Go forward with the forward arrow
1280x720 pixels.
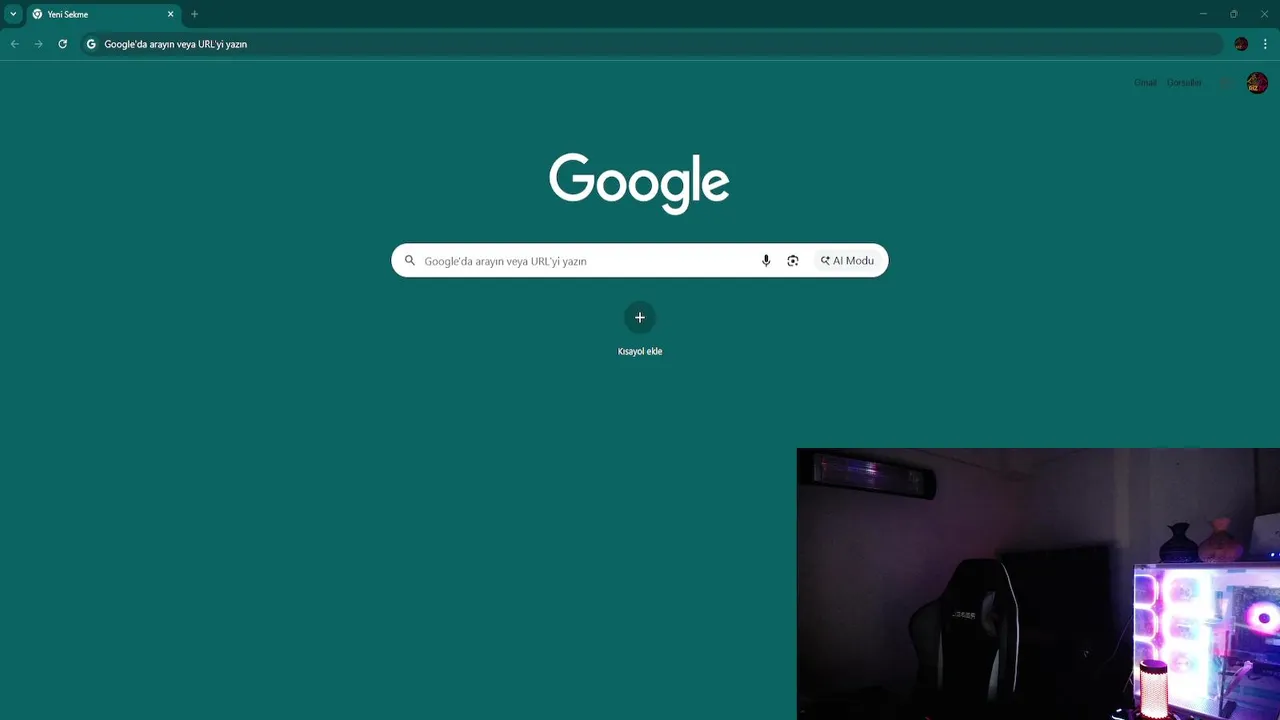pyautogui.click(x=39, y=44)
